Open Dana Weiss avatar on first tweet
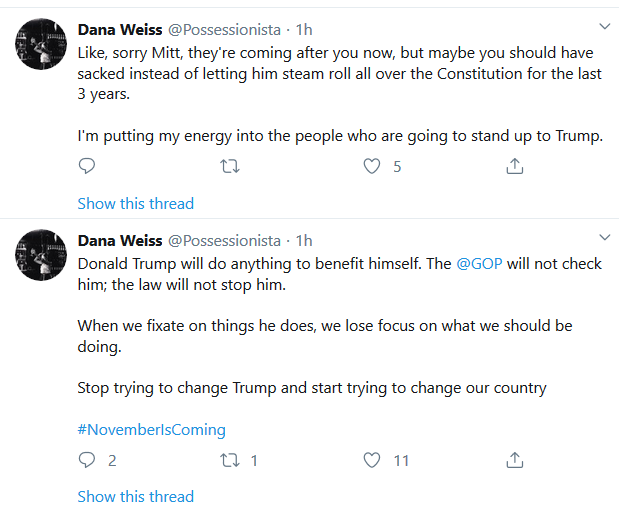 41,44
